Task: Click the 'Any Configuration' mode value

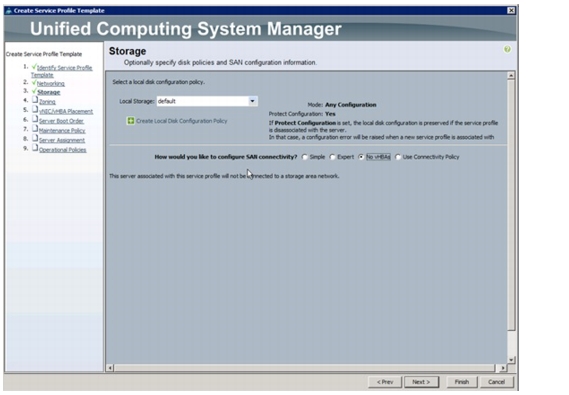Action: tap(351, 105)
